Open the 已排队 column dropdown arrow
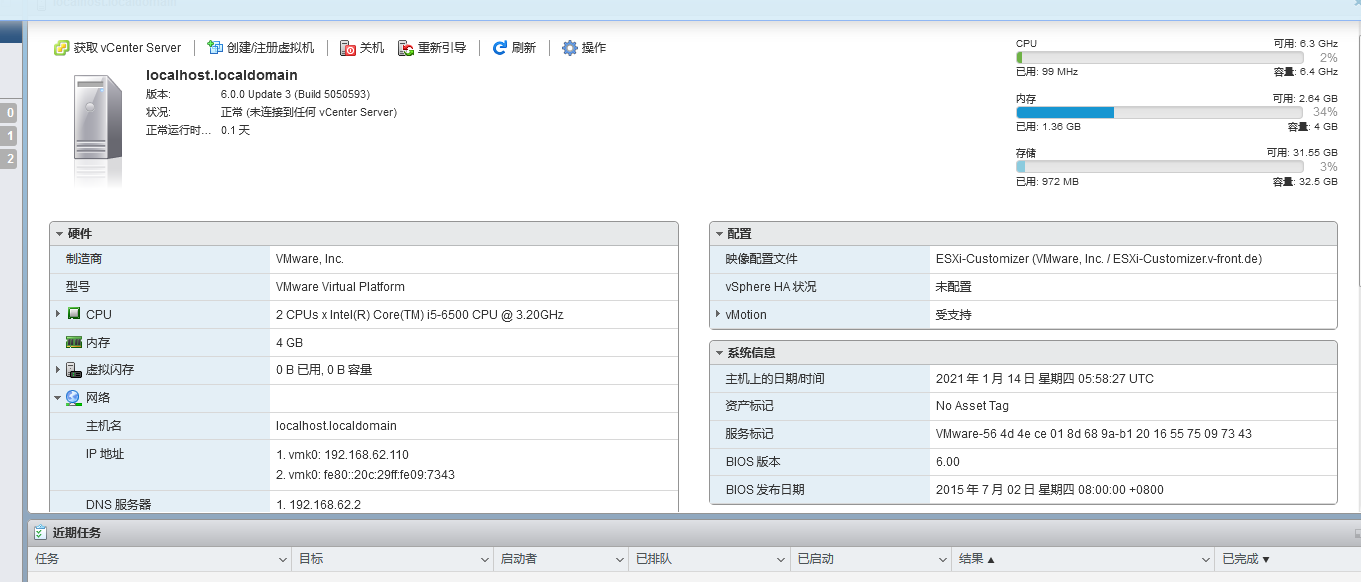This screenshot has height=582, width=1361. pos(780,560)
